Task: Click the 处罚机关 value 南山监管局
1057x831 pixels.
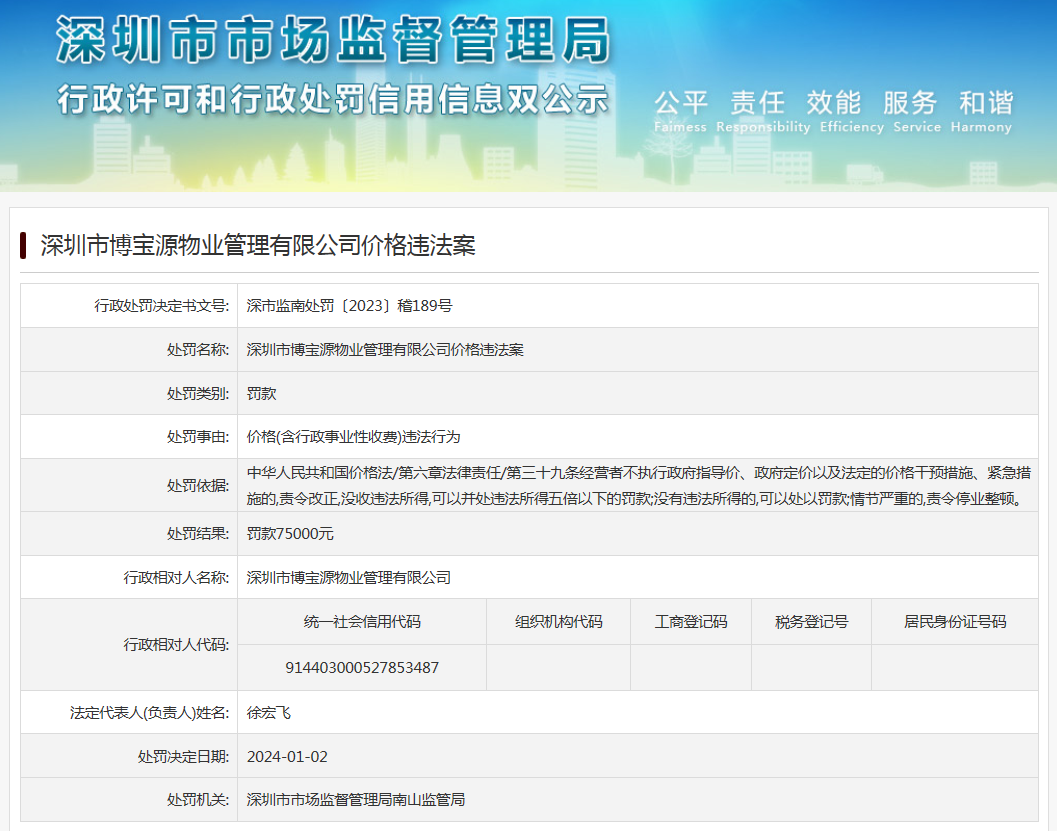Action: (x=355, y=800)
